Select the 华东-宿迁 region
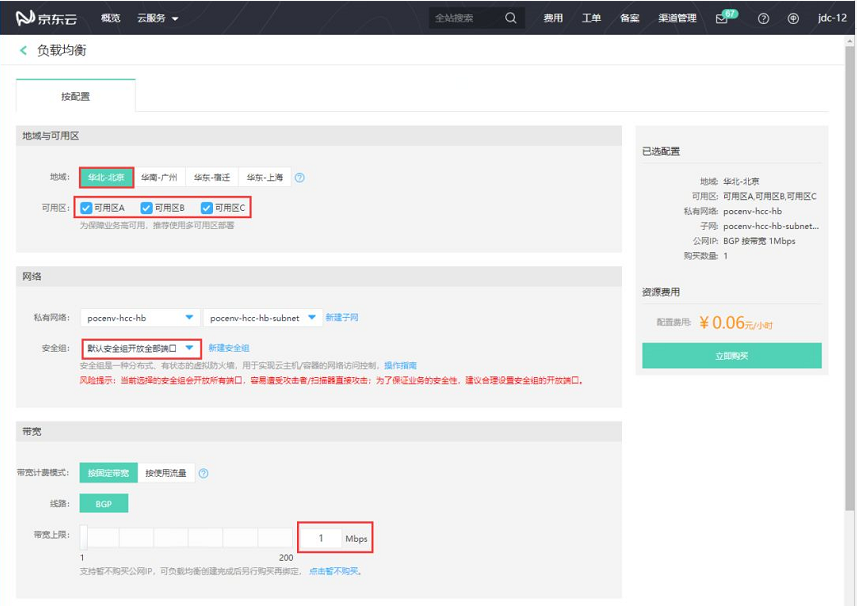 (212, 178)
